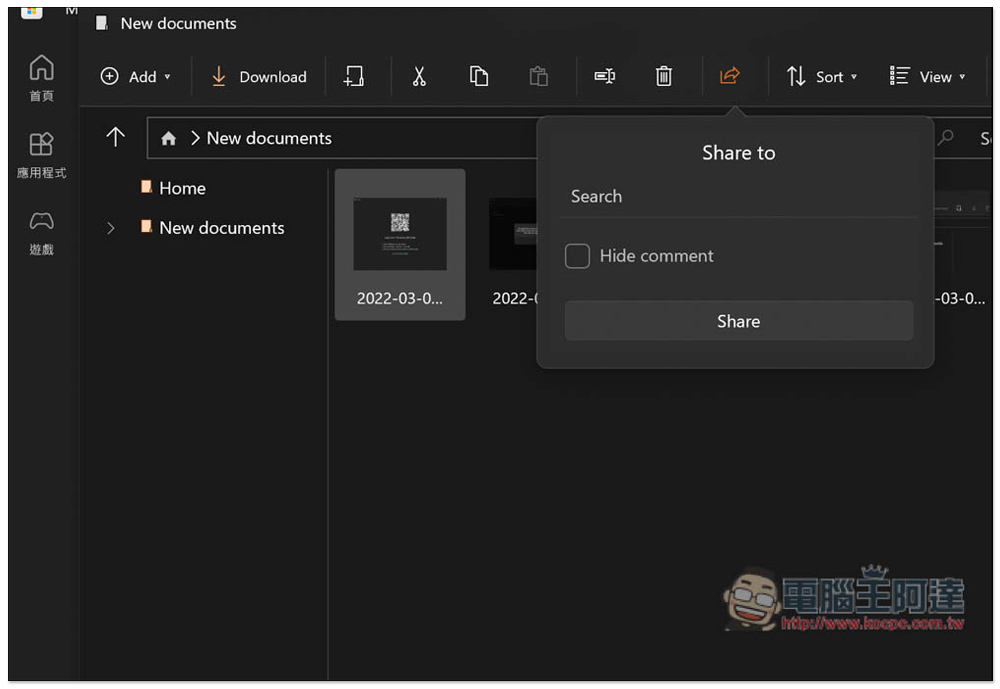Screen dimensions: 1000x689
Task: Open the View dropdown
Action: [928, 77]
